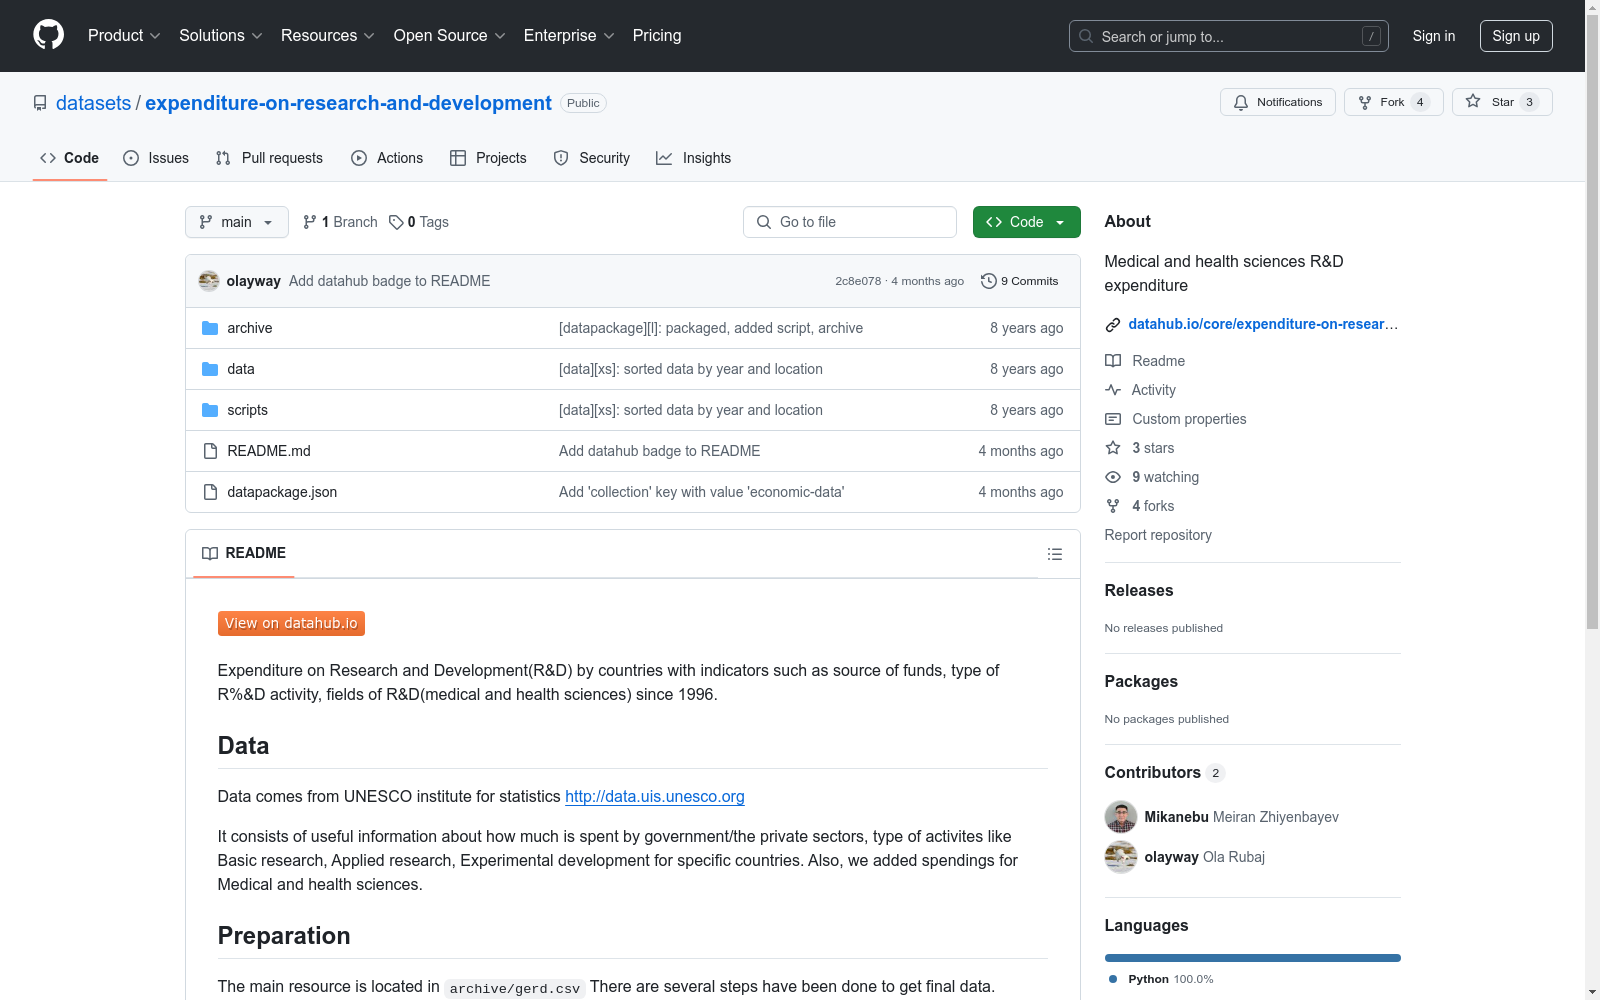
Task: Click the olayway contributor avatar
Action: click(1121, 857)
